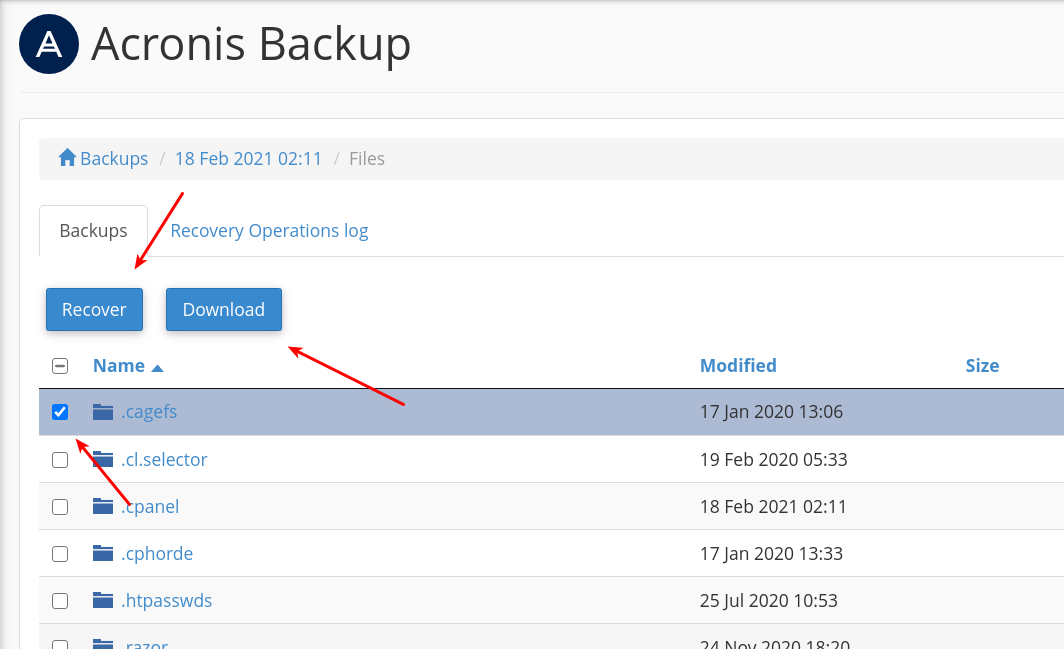The width and height of the screenshot is (1064, 649).
Task: Click the Recover button
Action: point(94,309)
